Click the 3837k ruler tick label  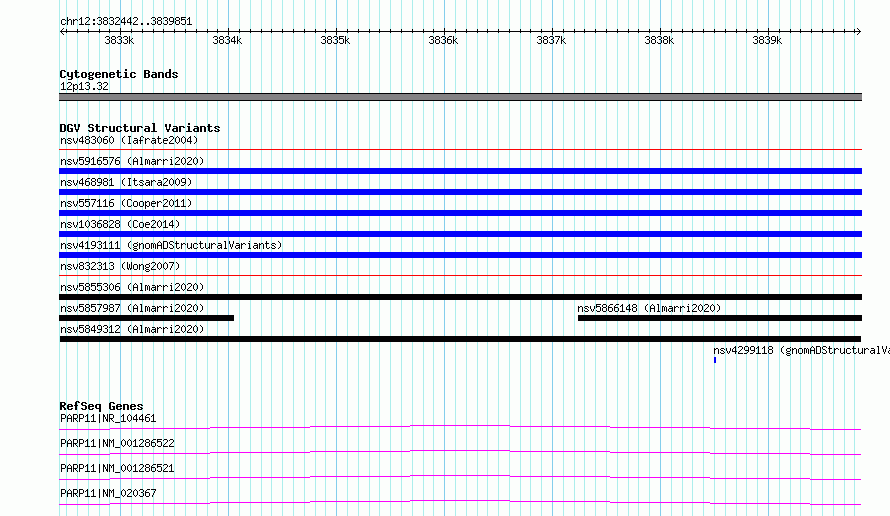pyautogui.click(x=551, y=40)
